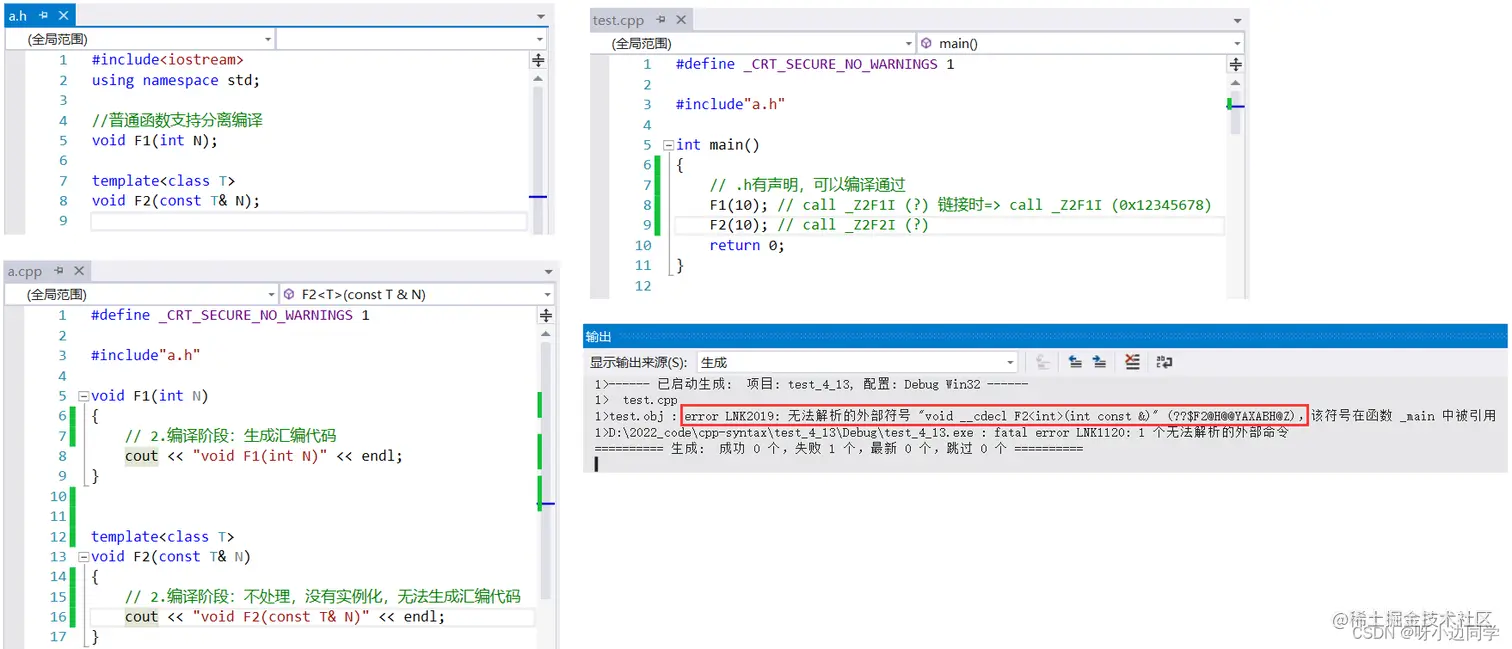Click 'void F1(int N);' declaration in a.h
1512x649 pixels.
(155, 140)
